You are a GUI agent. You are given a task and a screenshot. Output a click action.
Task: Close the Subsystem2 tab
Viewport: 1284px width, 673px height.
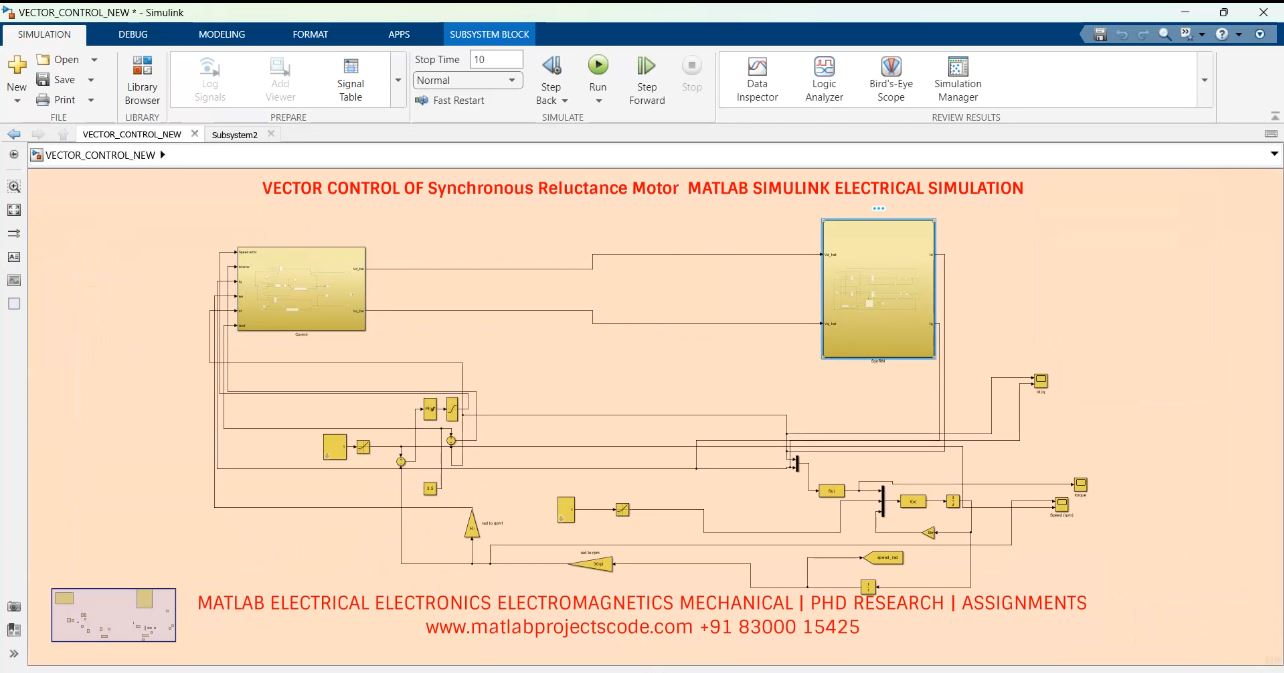[271, 134]
